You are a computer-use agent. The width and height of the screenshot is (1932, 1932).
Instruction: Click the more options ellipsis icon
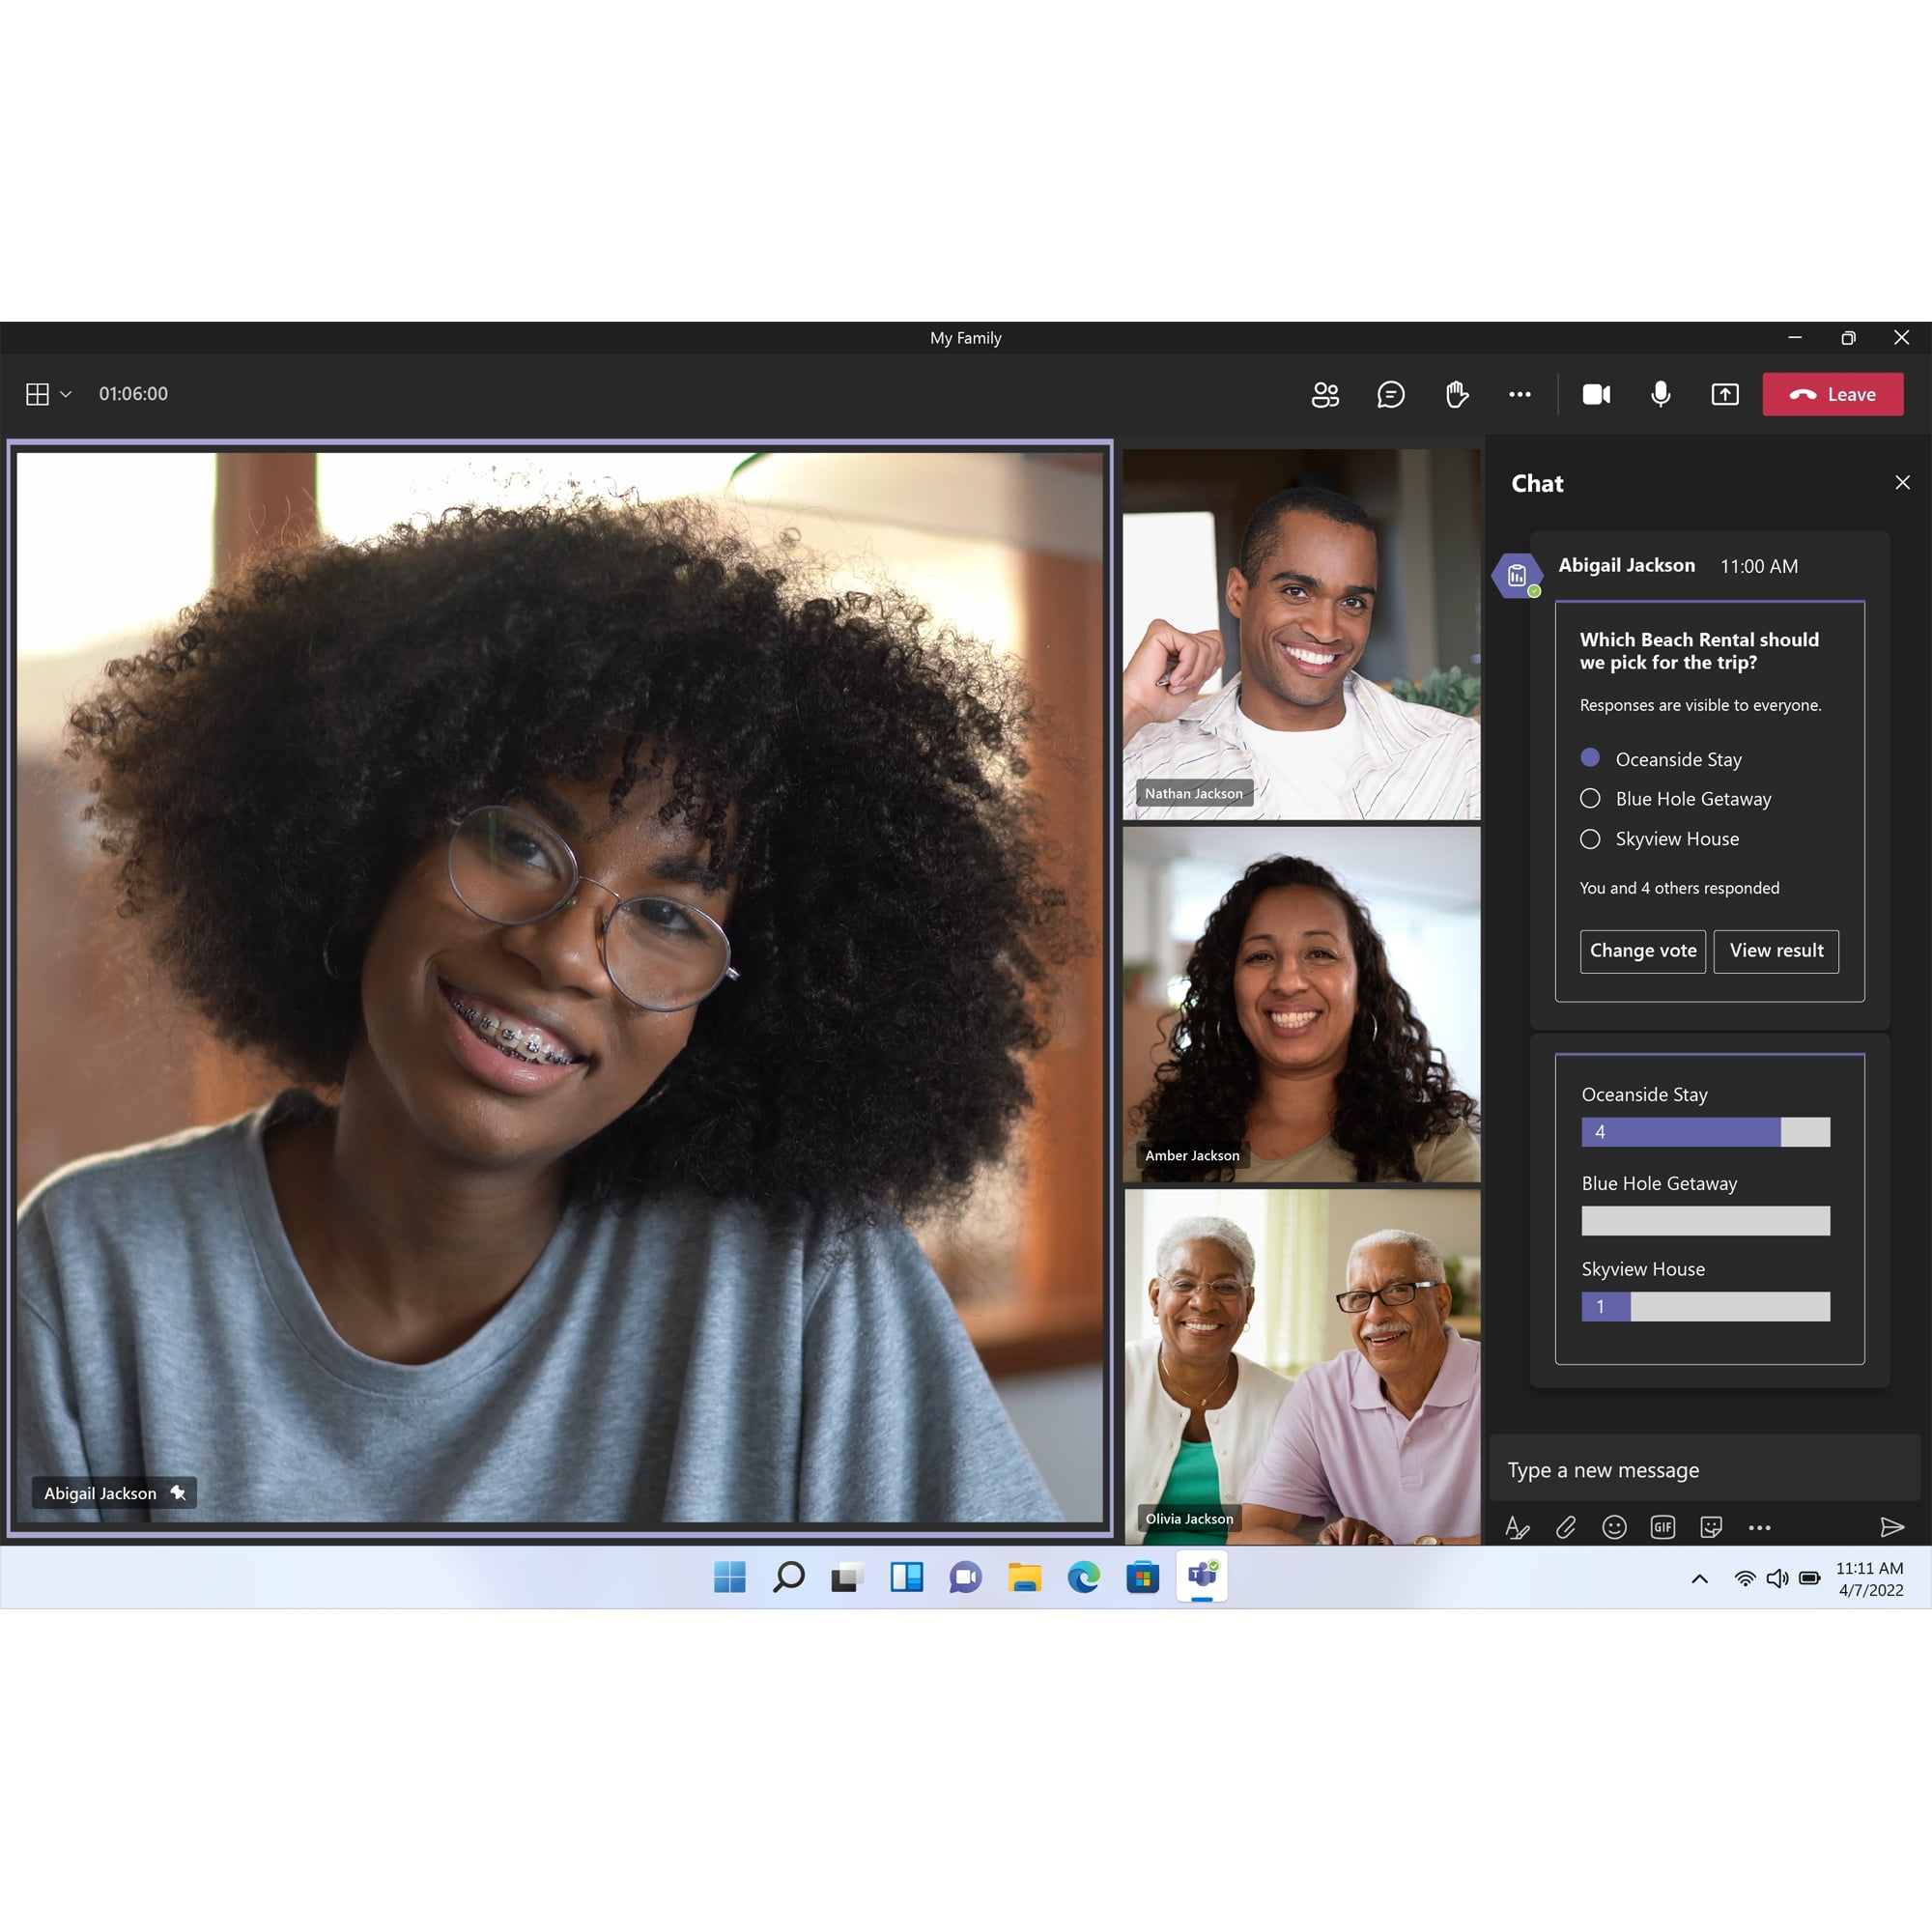1518,394
